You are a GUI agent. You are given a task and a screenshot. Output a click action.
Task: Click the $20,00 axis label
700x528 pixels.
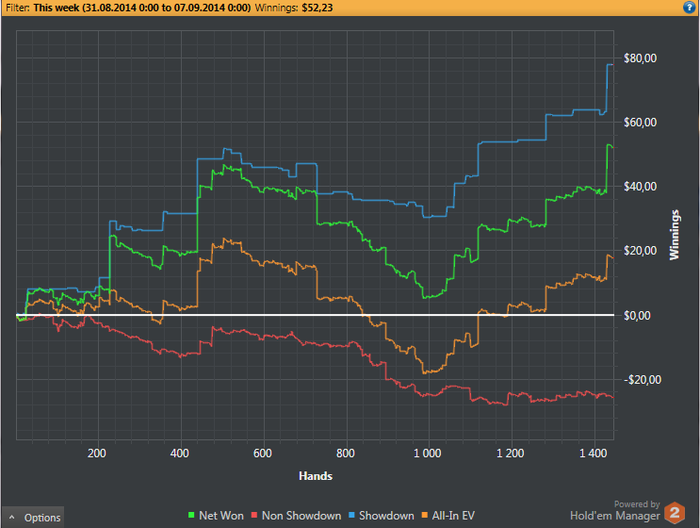pos(640,251)
